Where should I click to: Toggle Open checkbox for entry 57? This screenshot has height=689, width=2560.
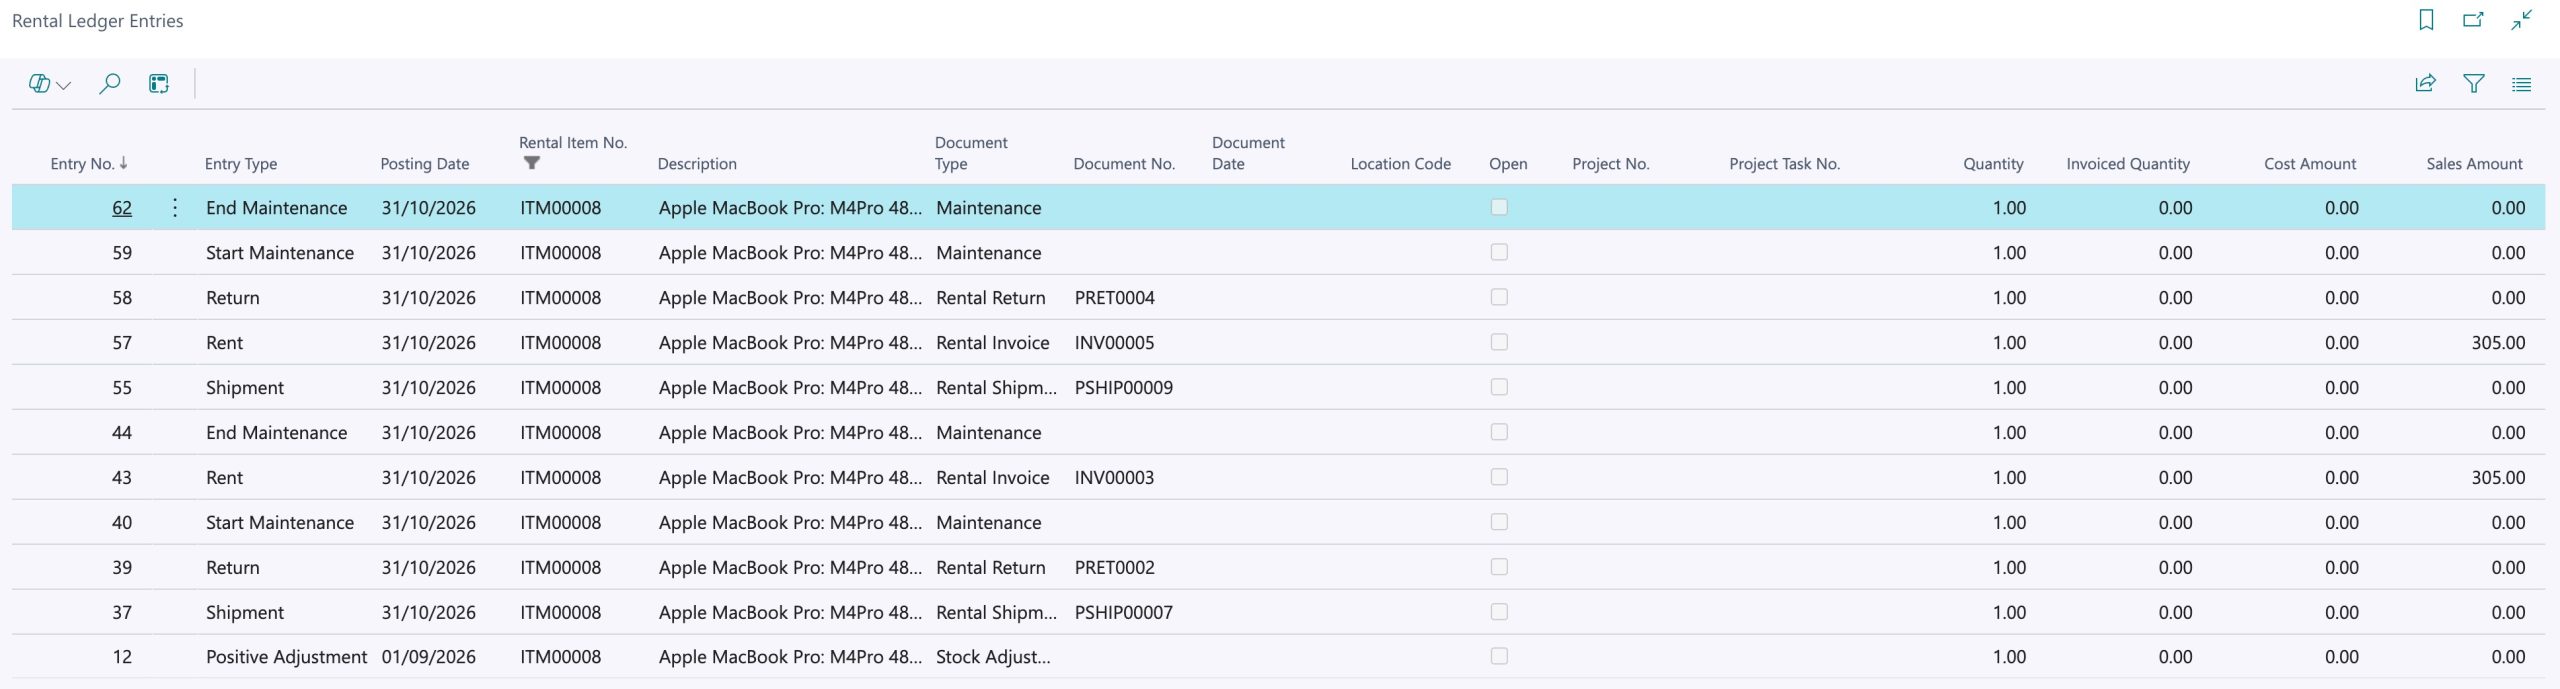point(1499,342)
